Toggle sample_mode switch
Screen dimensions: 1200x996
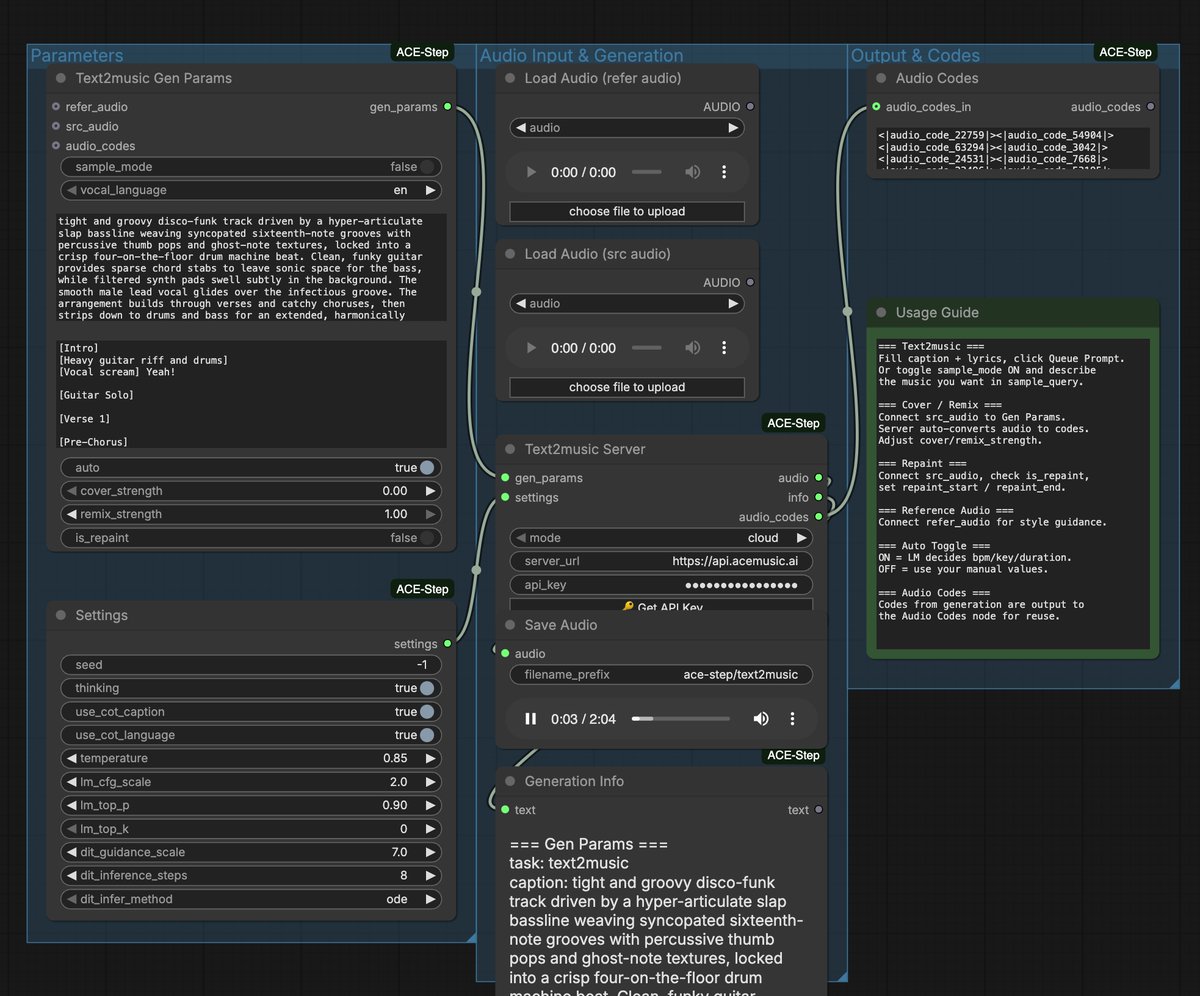click(x=428, y=167)
